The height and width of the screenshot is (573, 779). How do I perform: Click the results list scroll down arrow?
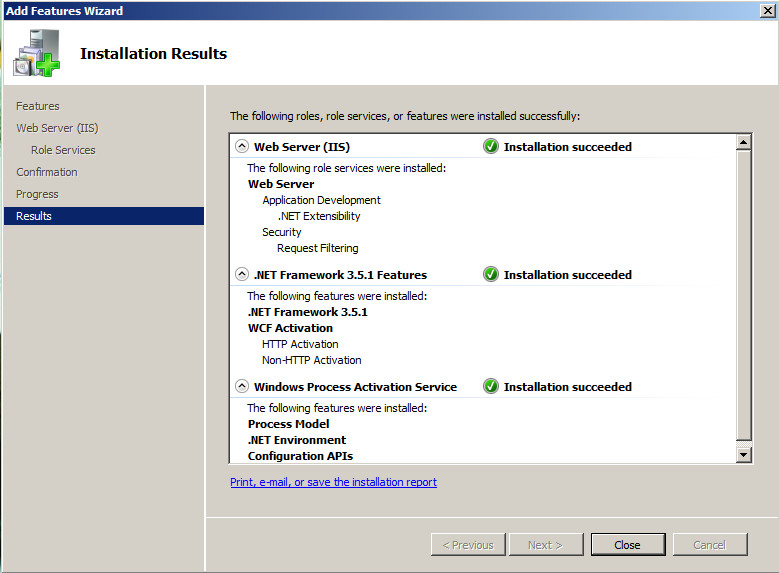743,454
